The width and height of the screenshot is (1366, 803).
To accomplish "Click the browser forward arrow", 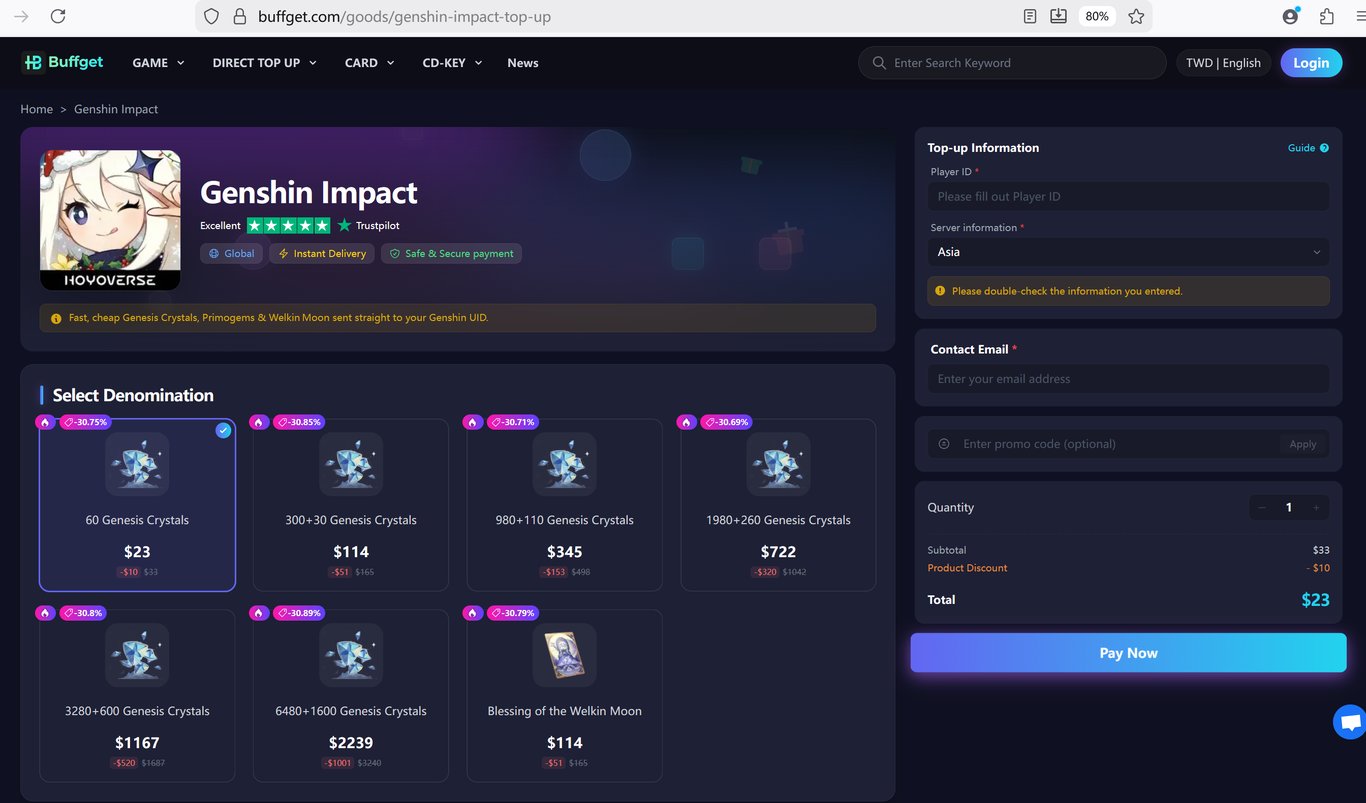I will [x=21, y=16].
